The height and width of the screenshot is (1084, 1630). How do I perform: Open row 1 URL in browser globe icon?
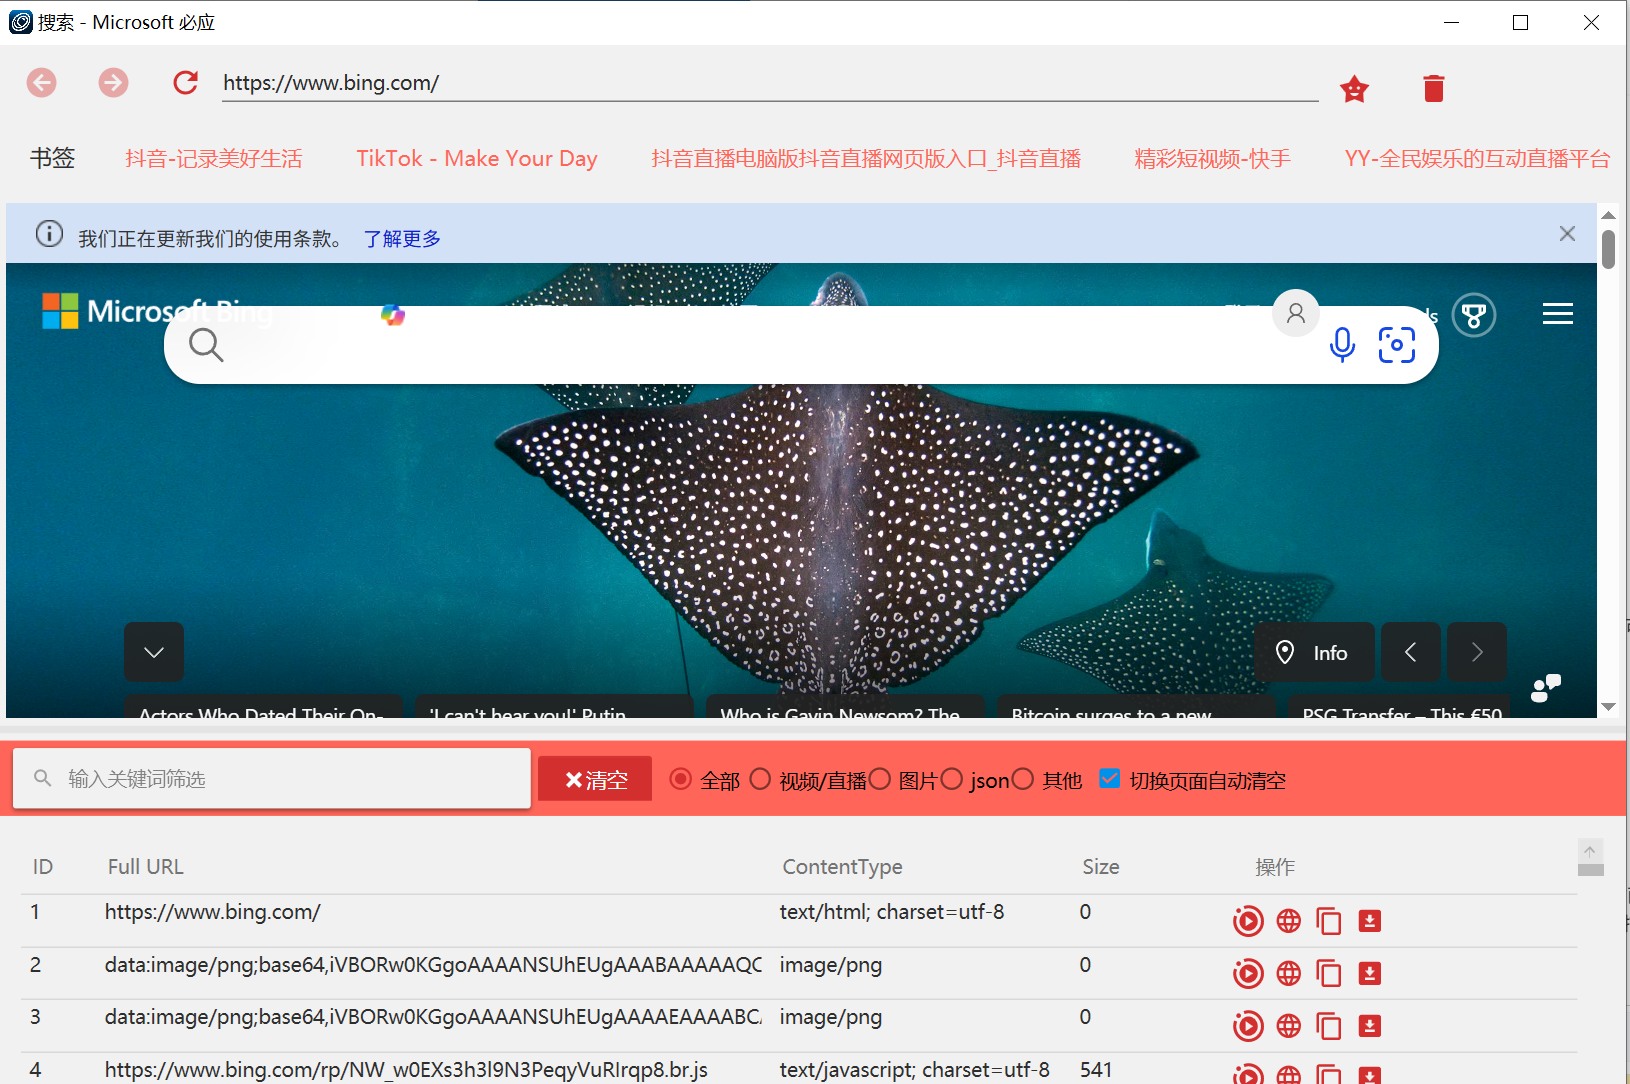click(x=1288, y=921)
